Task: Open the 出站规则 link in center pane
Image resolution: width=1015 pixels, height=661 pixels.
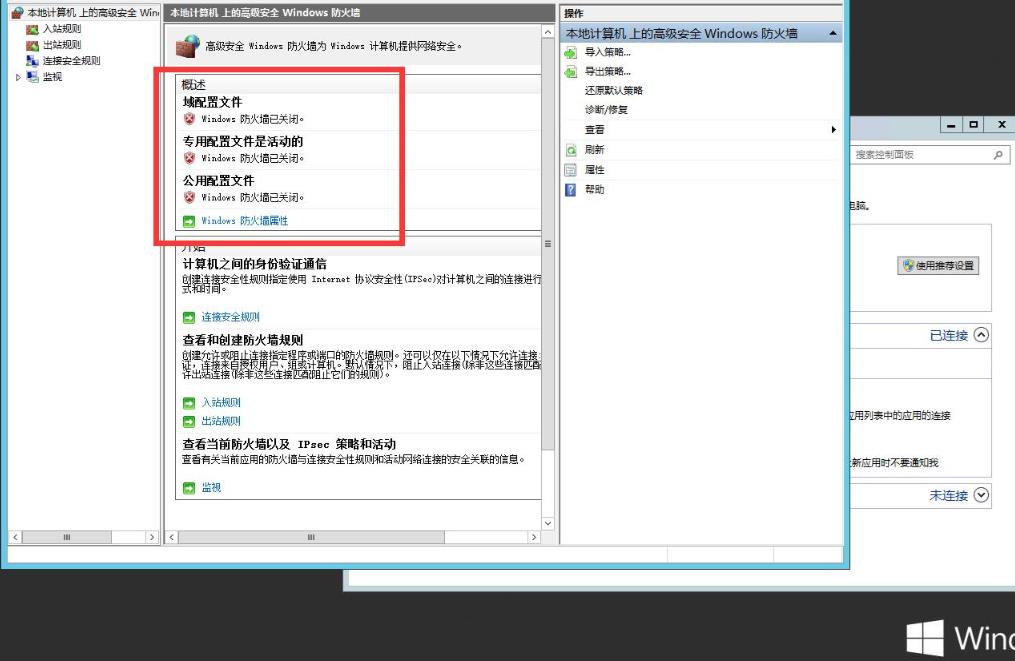Action: [x=221, y=421]
